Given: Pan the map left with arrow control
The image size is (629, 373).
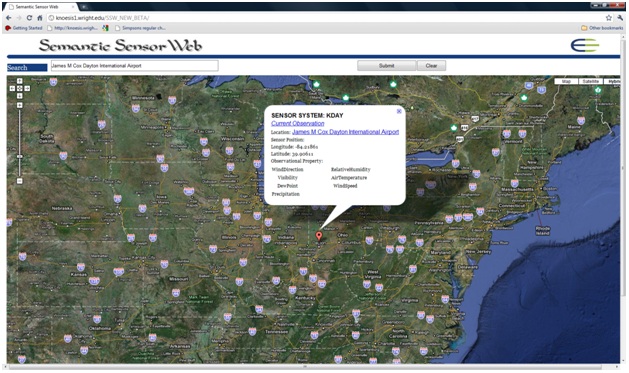Looking at the screenshot, I should 12,88.
